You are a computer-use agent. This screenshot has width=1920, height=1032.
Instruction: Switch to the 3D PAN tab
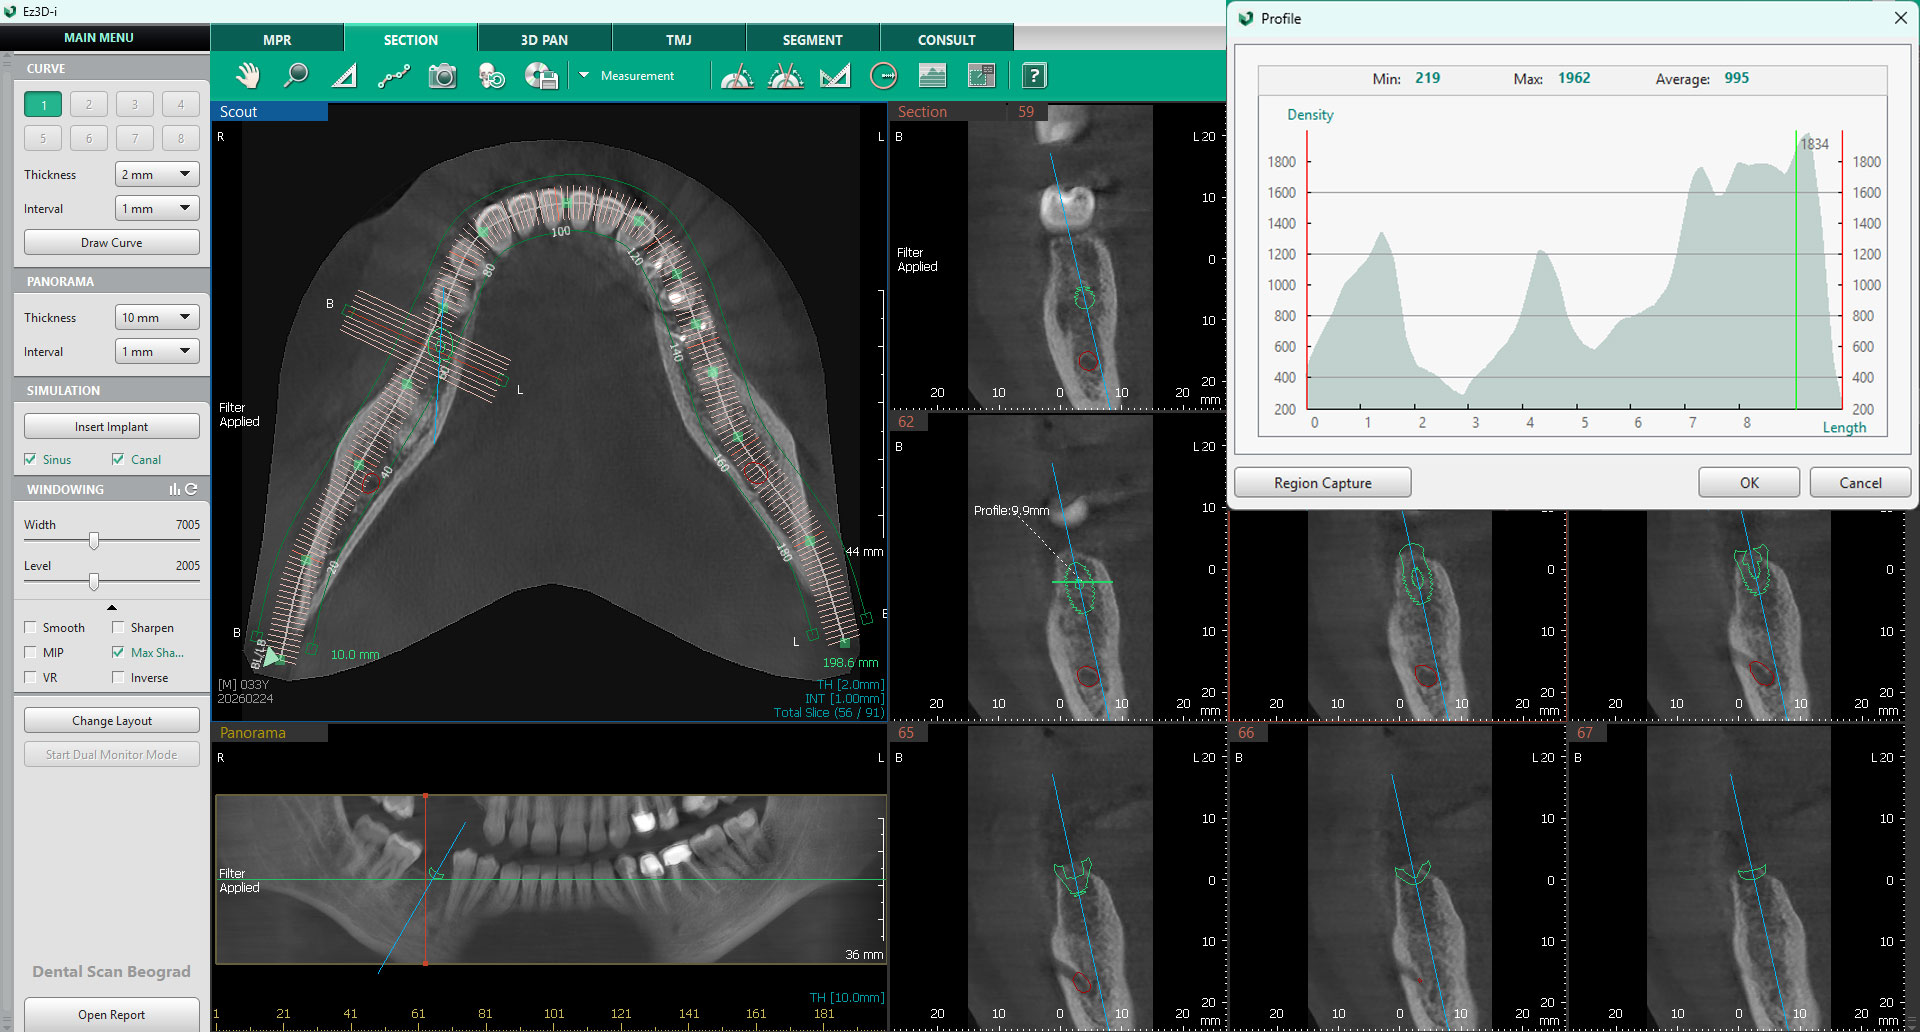coord(545,39)
